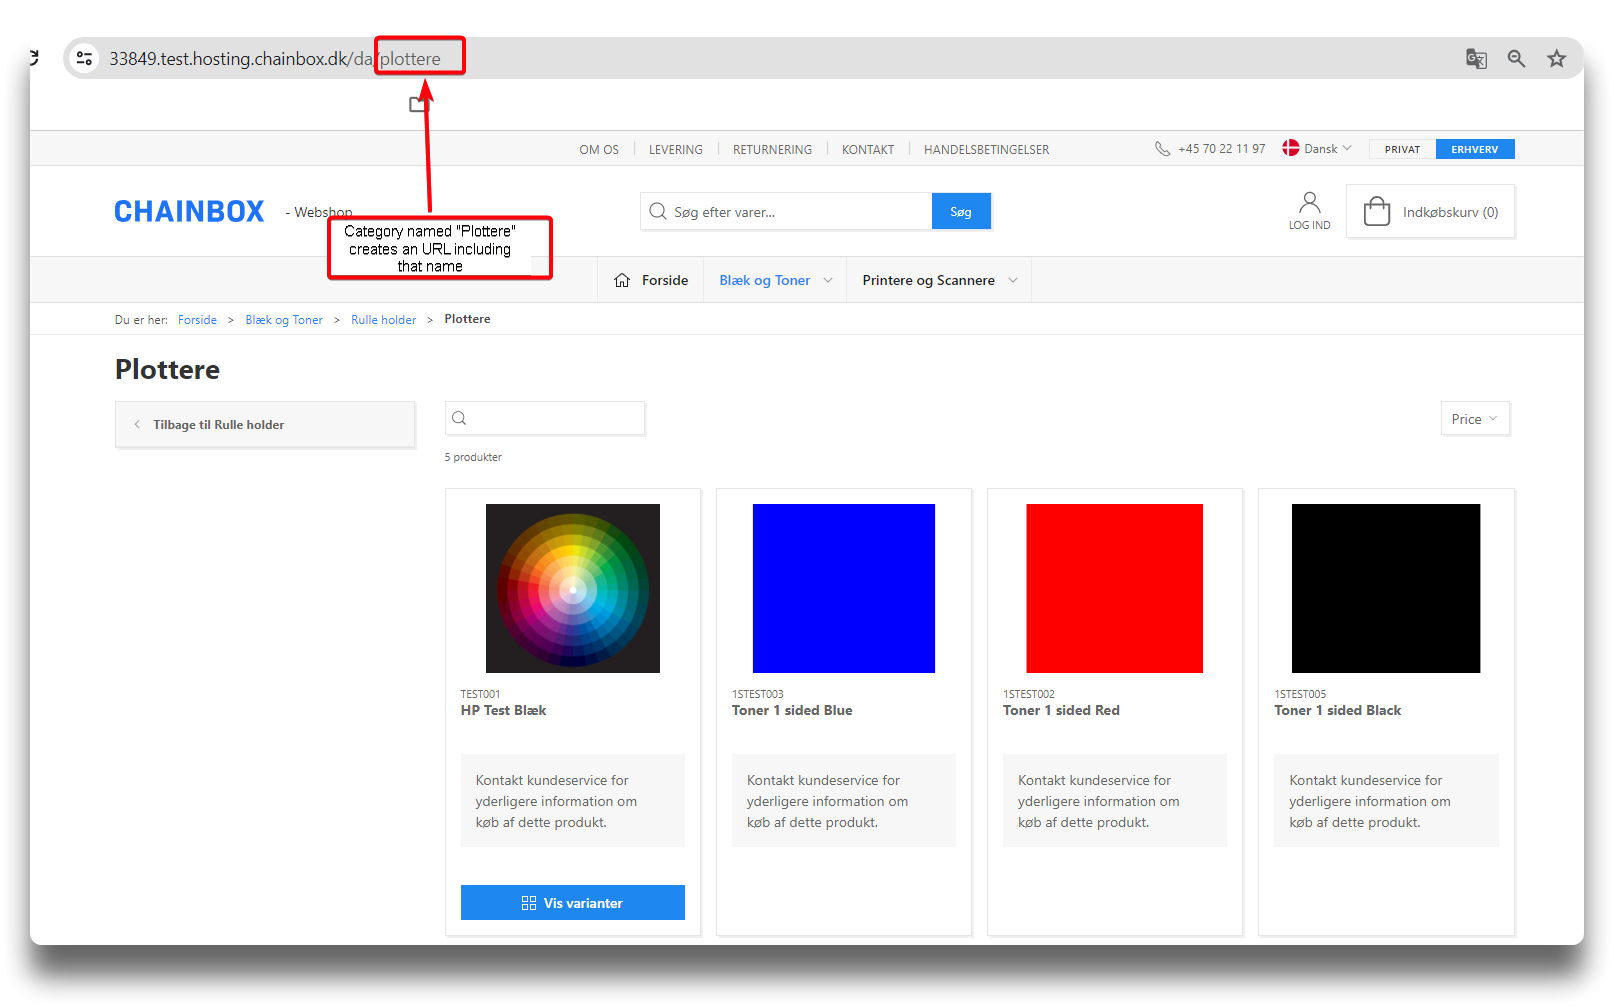Image resolution: width=1614 pixels, height=1007 pixels.
Task: Expand the Blæk og Toner menu
Action: (775, 280)
